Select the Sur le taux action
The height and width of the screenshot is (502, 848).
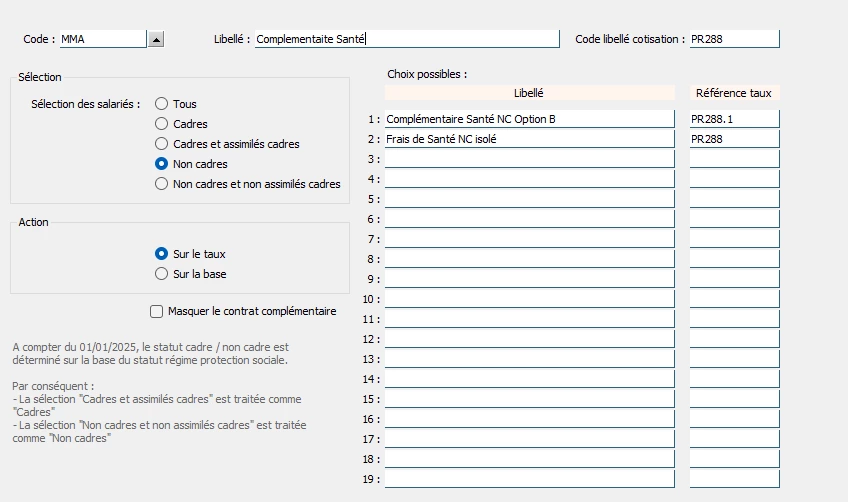(161, 254)
